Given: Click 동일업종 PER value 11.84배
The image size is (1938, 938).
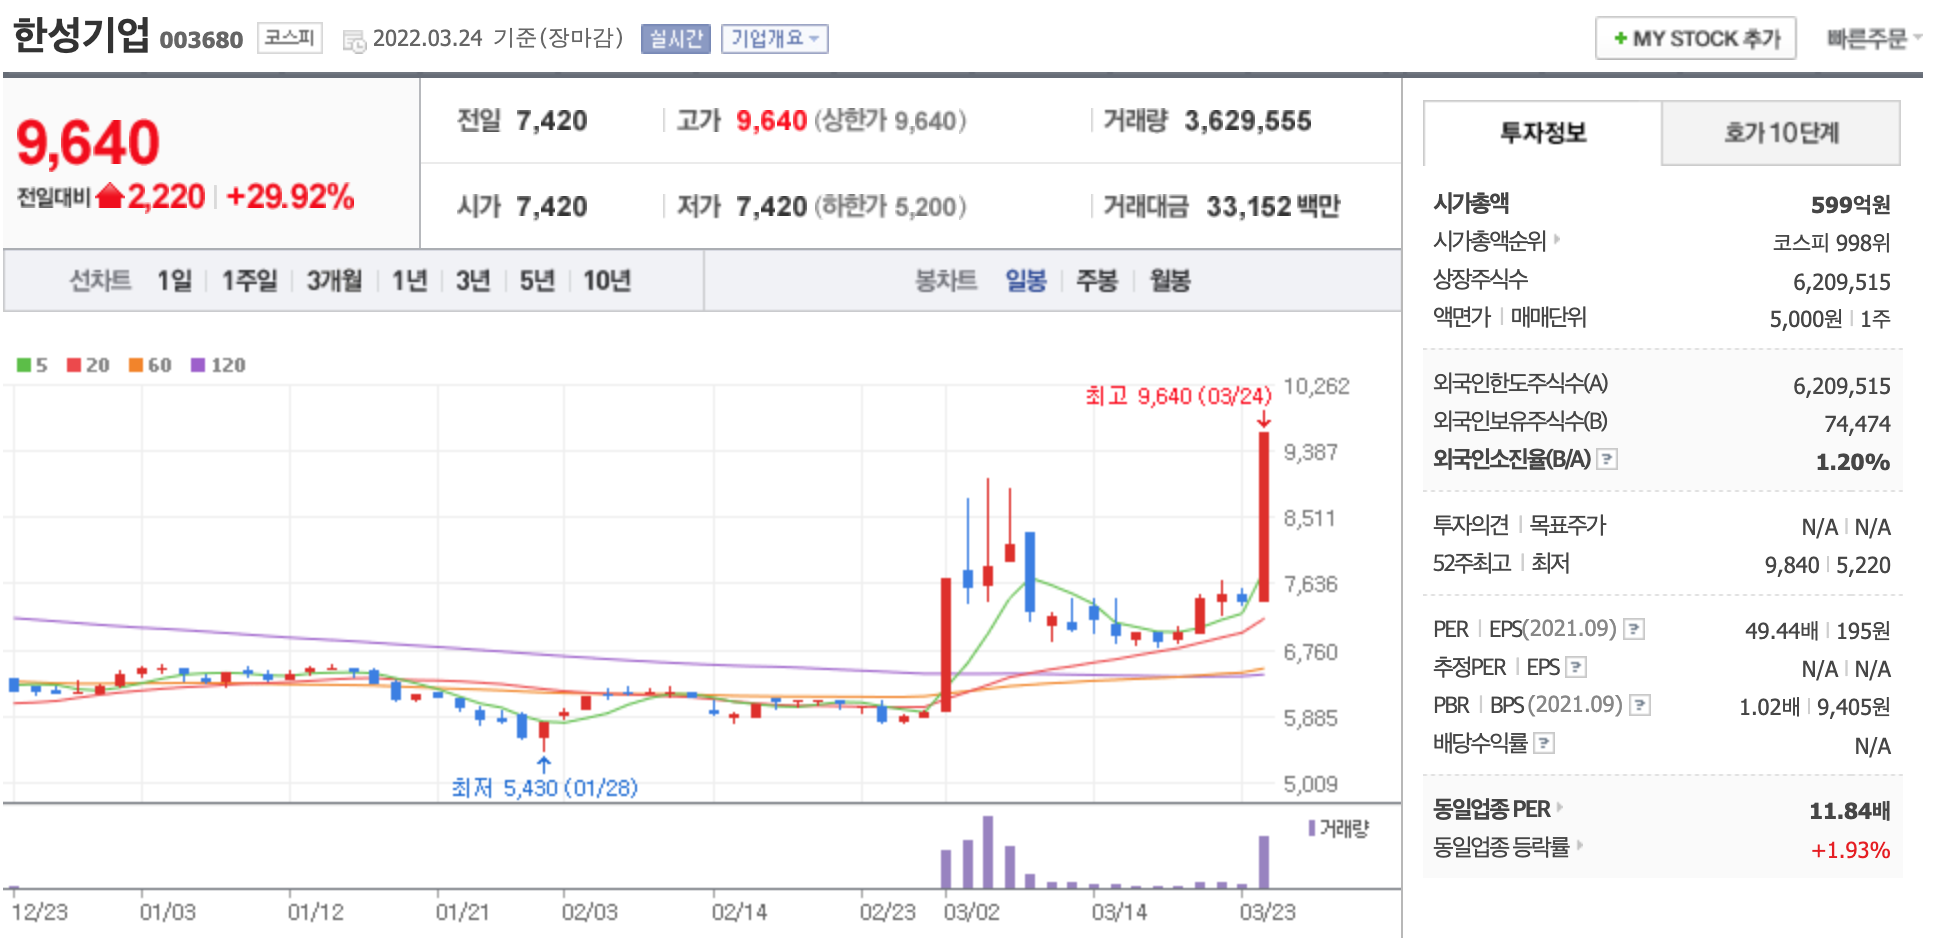Looking at the screenshot, I should [1850, 811].
